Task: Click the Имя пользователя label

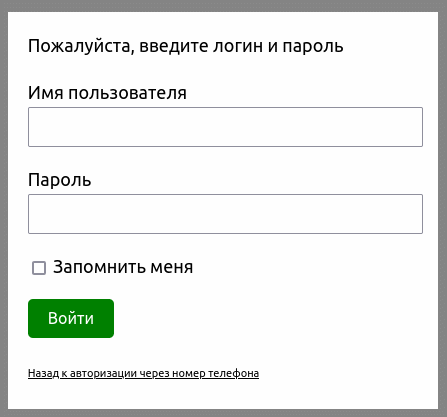Action: [107, 93]
